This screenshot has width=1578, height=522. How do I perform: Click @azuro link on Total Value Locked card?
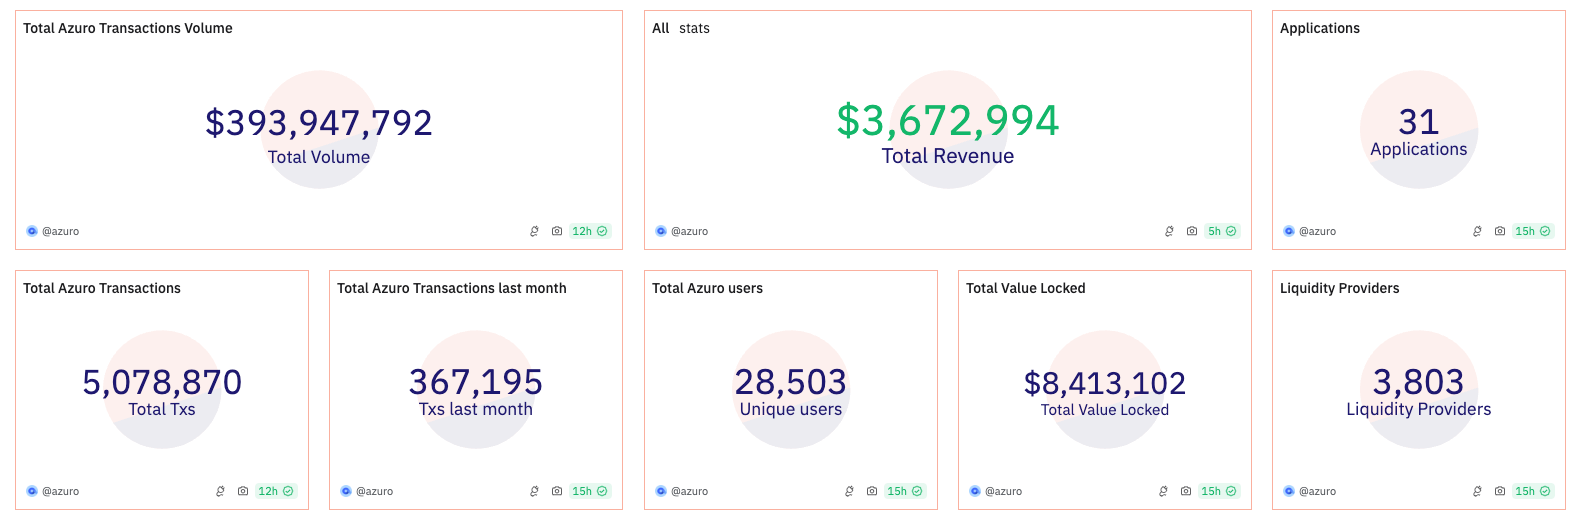click(x=1004, y=491)
